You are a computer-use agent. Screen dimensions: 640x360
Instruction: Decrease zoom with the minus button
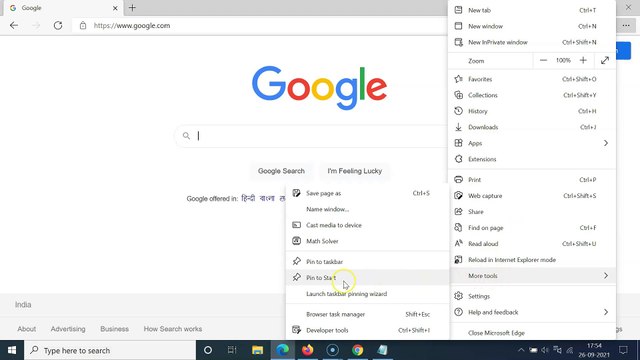(x=543, y=60)
